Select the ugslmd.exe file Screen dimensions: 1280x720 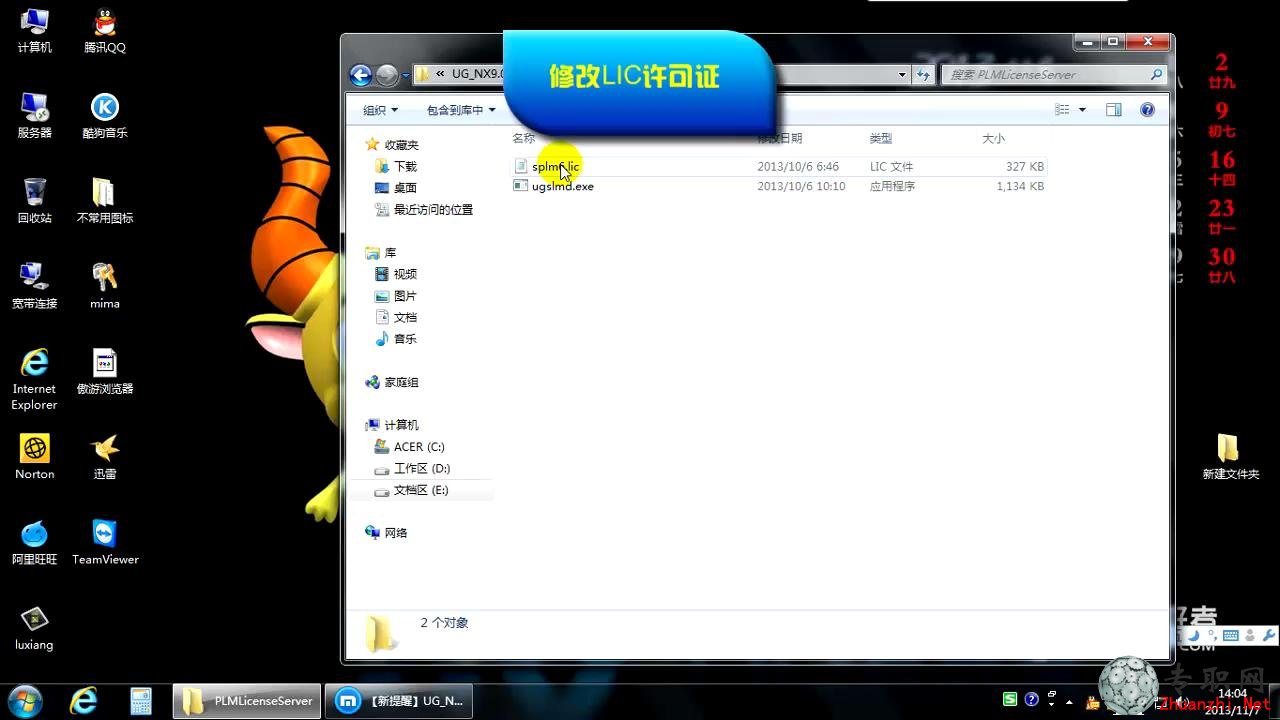pyautogui.click(x=562, y=186)
